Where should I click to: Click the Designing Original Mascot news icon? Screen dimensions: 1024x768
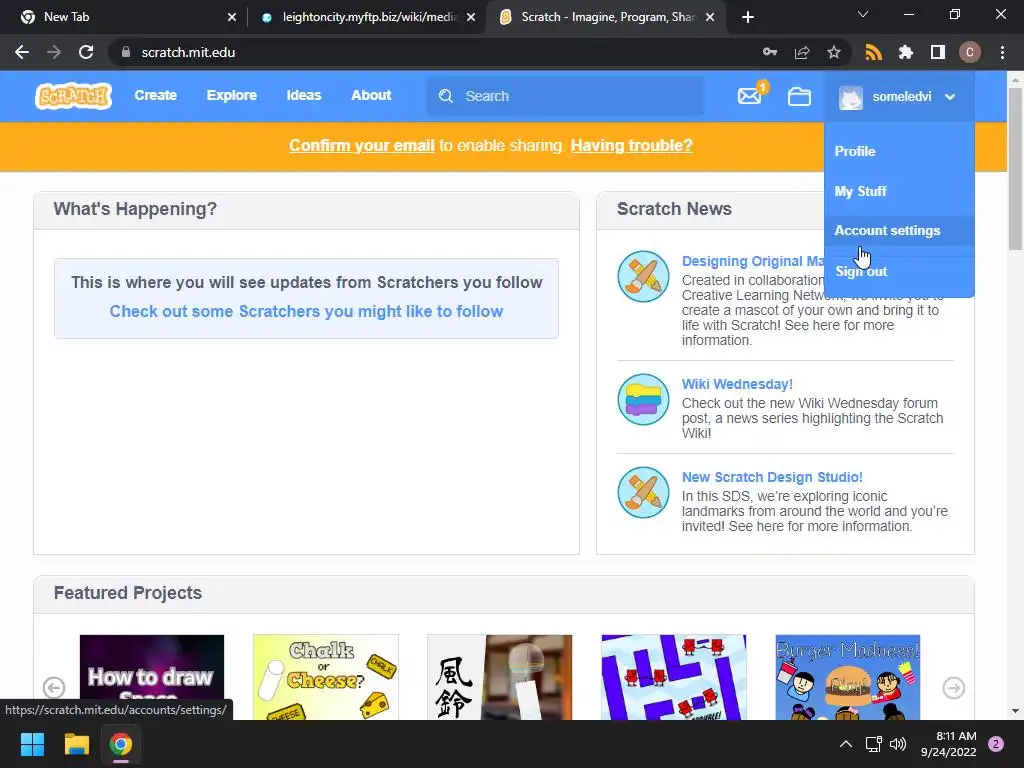pos(643,276)
